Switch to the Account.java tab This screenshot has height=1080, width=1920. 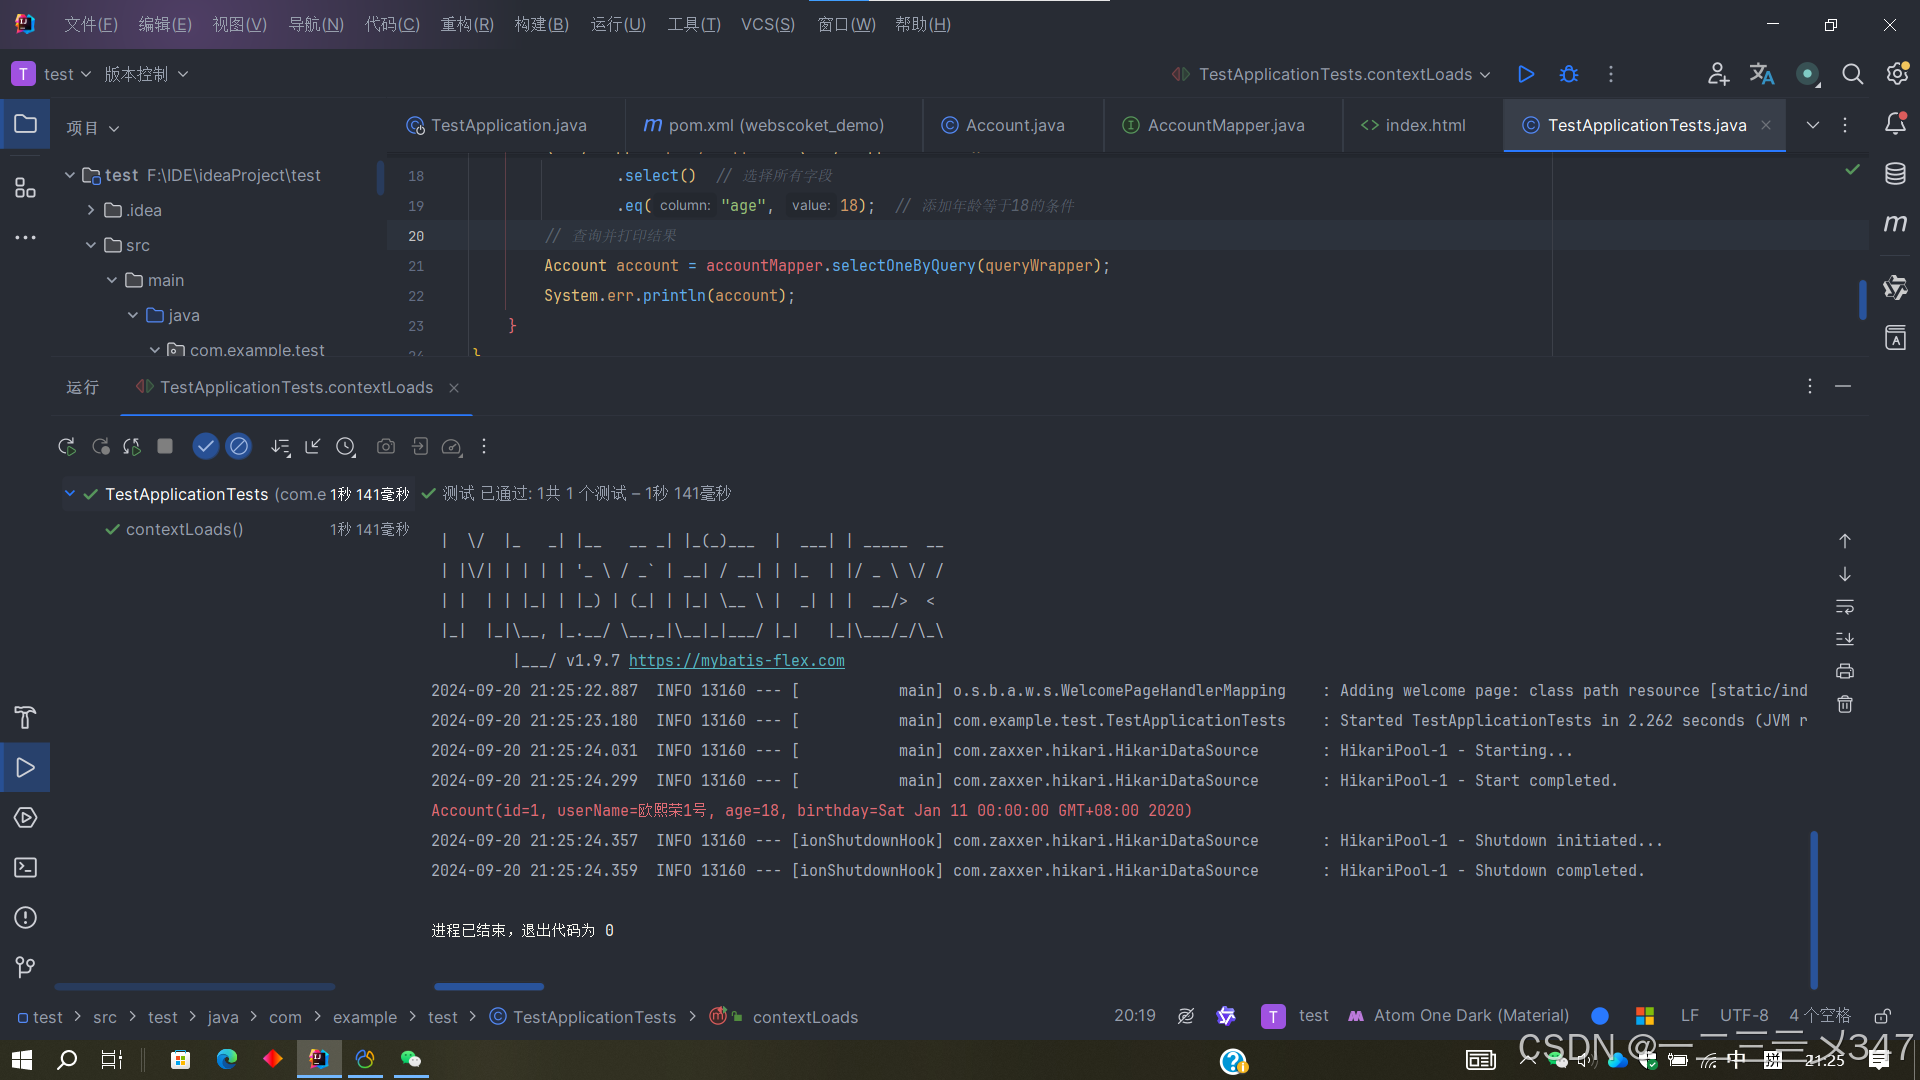1014,125
